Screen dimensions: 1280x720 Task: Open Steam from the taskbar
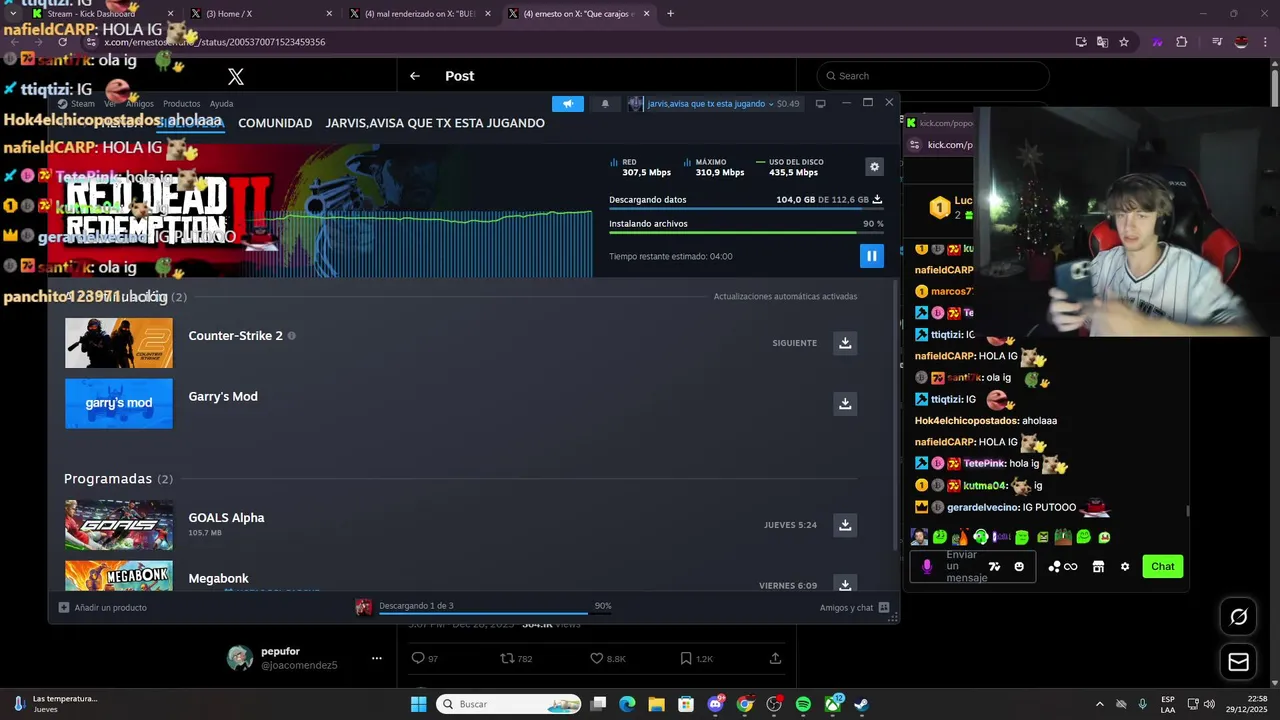tap(861, 704)
